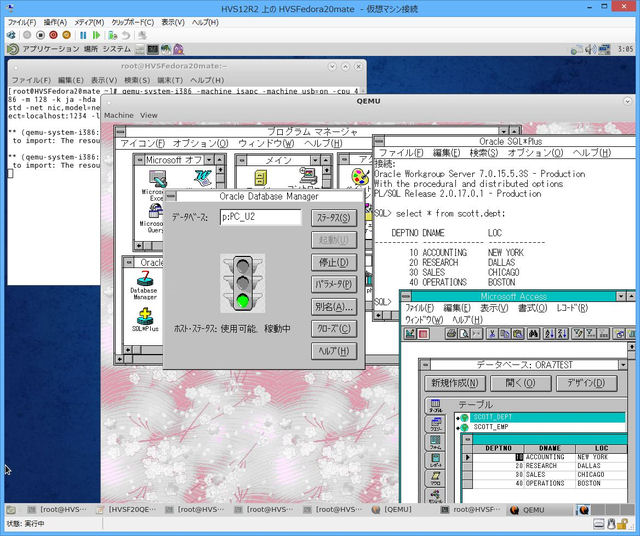Click the Paste clipboard icon in Access toolbar
The width and height of the screenshot is (640, 536).
(x=517, y=334)
